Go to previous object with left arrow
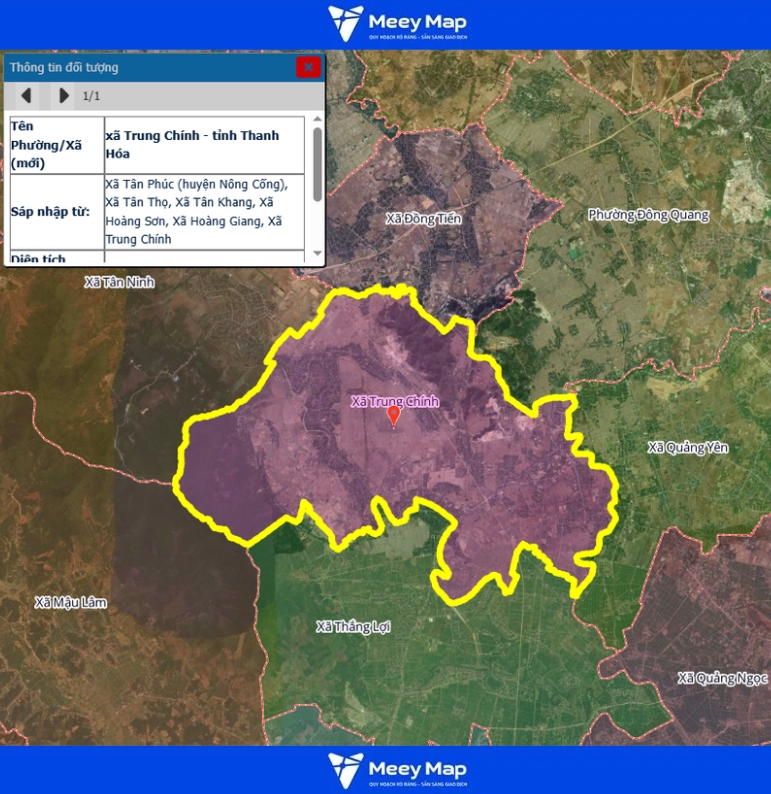This screenshot has width=771, height=794. point(27,96)
